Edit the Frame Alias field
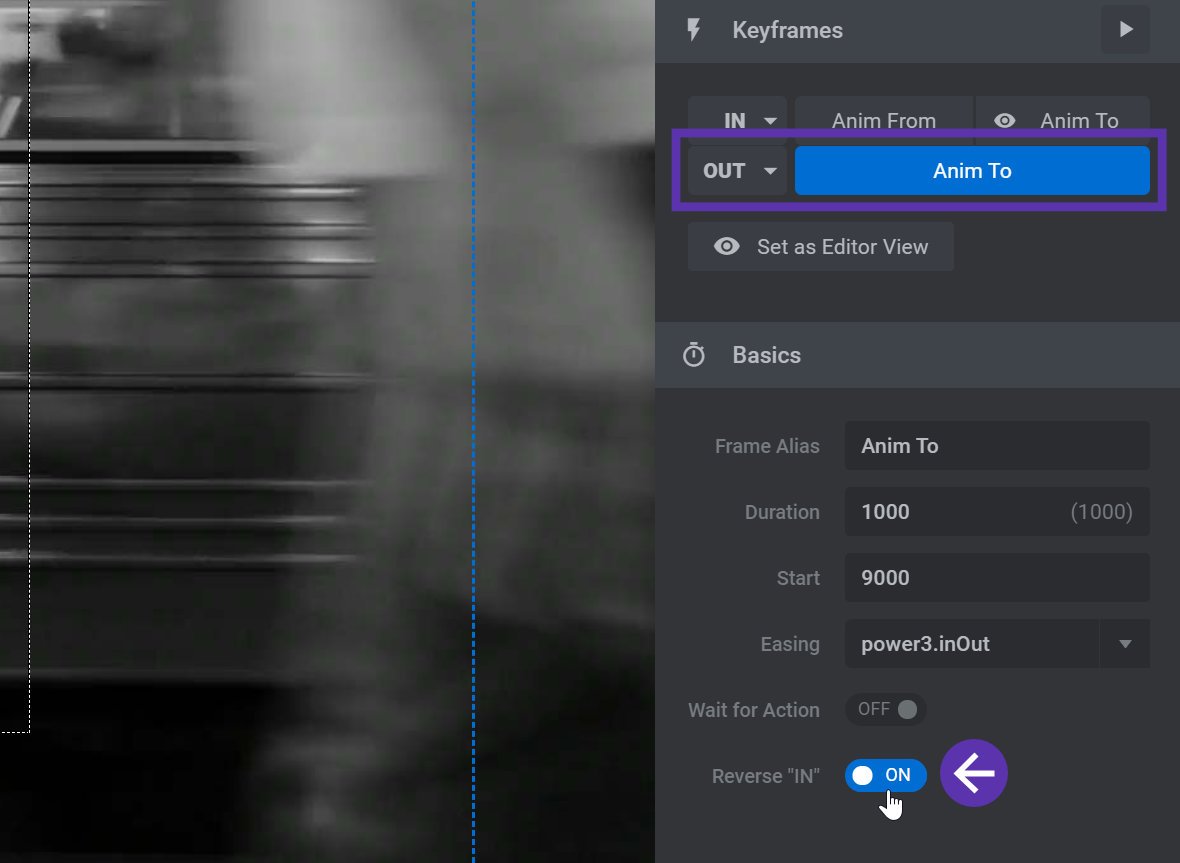Screen dimensions: 1180x863 [997, 446]
